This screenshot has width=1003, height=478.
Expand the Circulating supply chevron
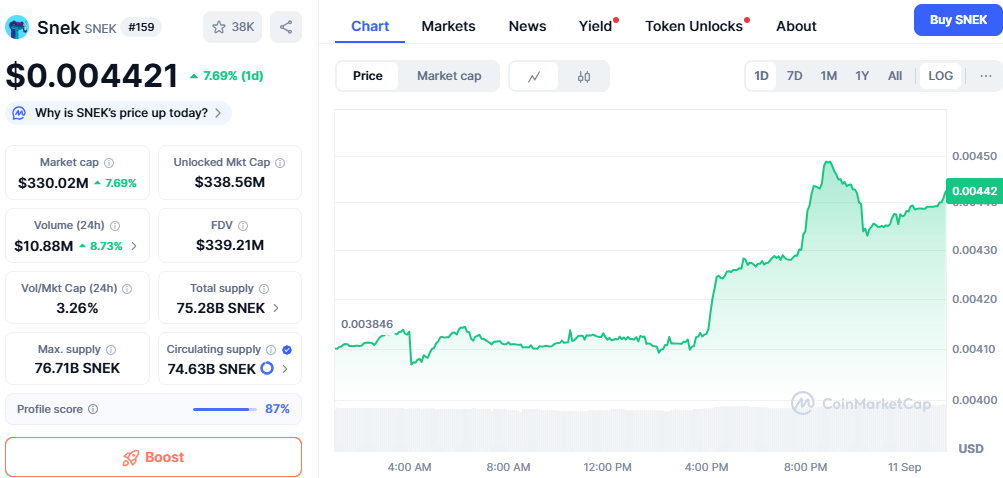click(285, 369)
